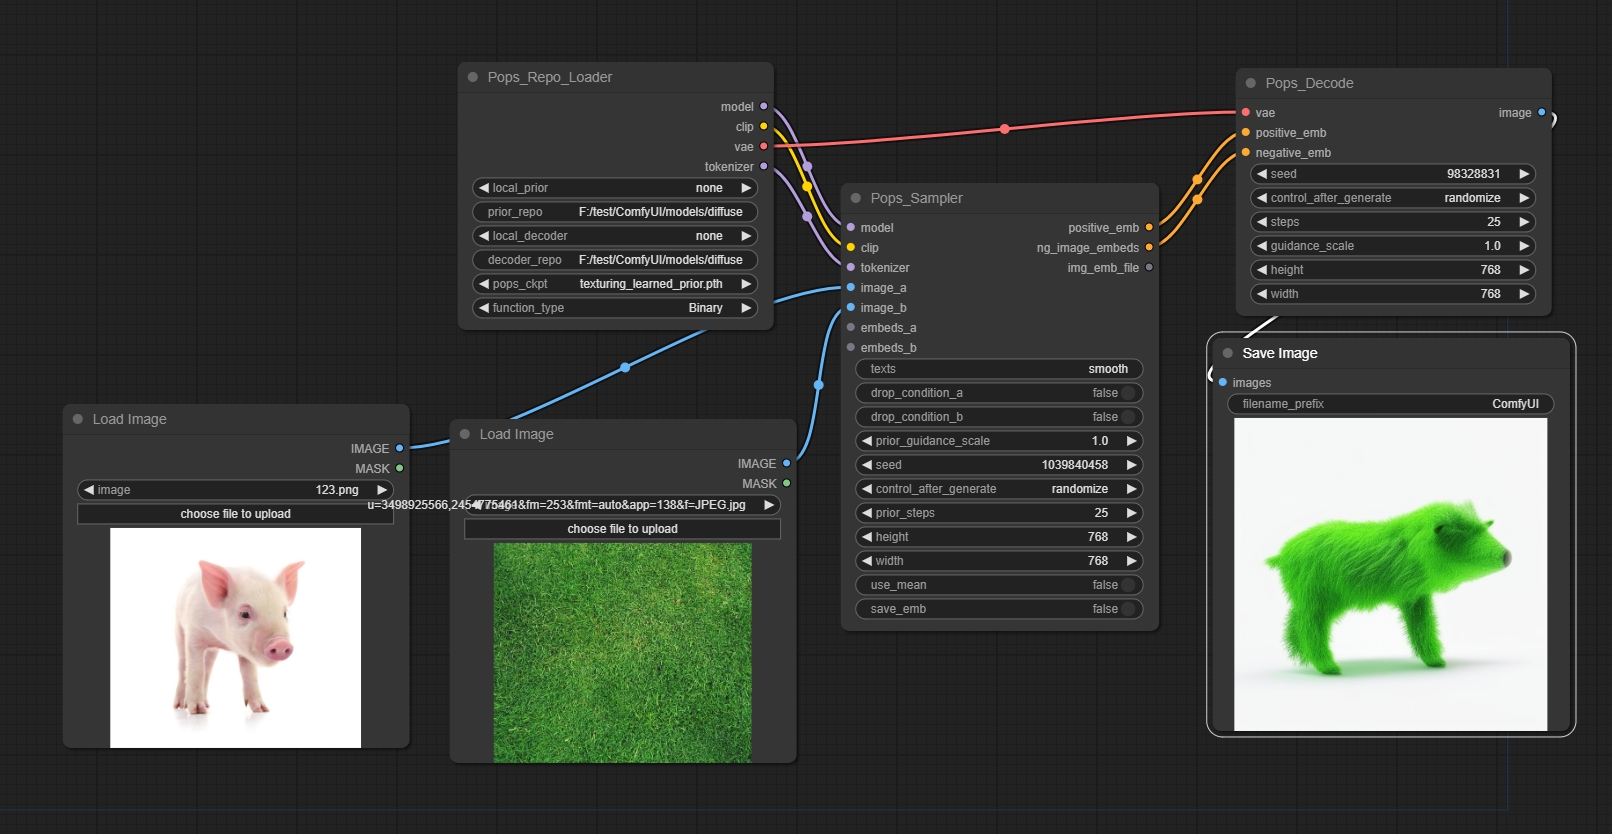Collapse the Pops_Sampler node via its dot

(x=856, y=198)
